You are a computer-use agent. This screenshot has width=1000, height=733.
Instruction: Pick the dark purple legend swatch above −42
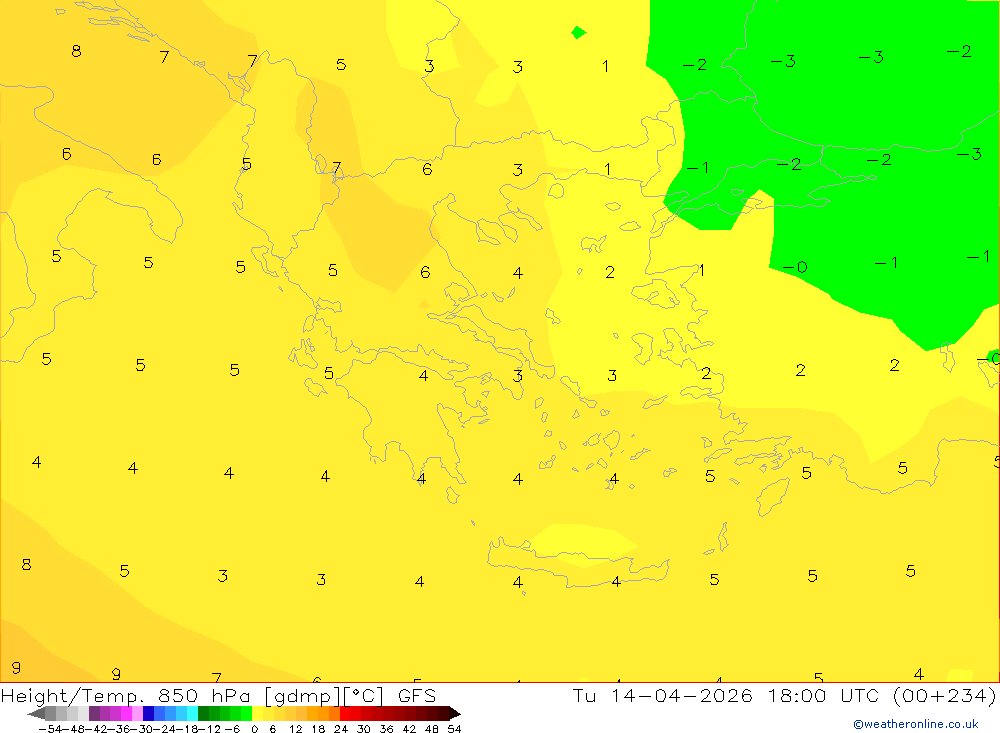coord(94,713)
